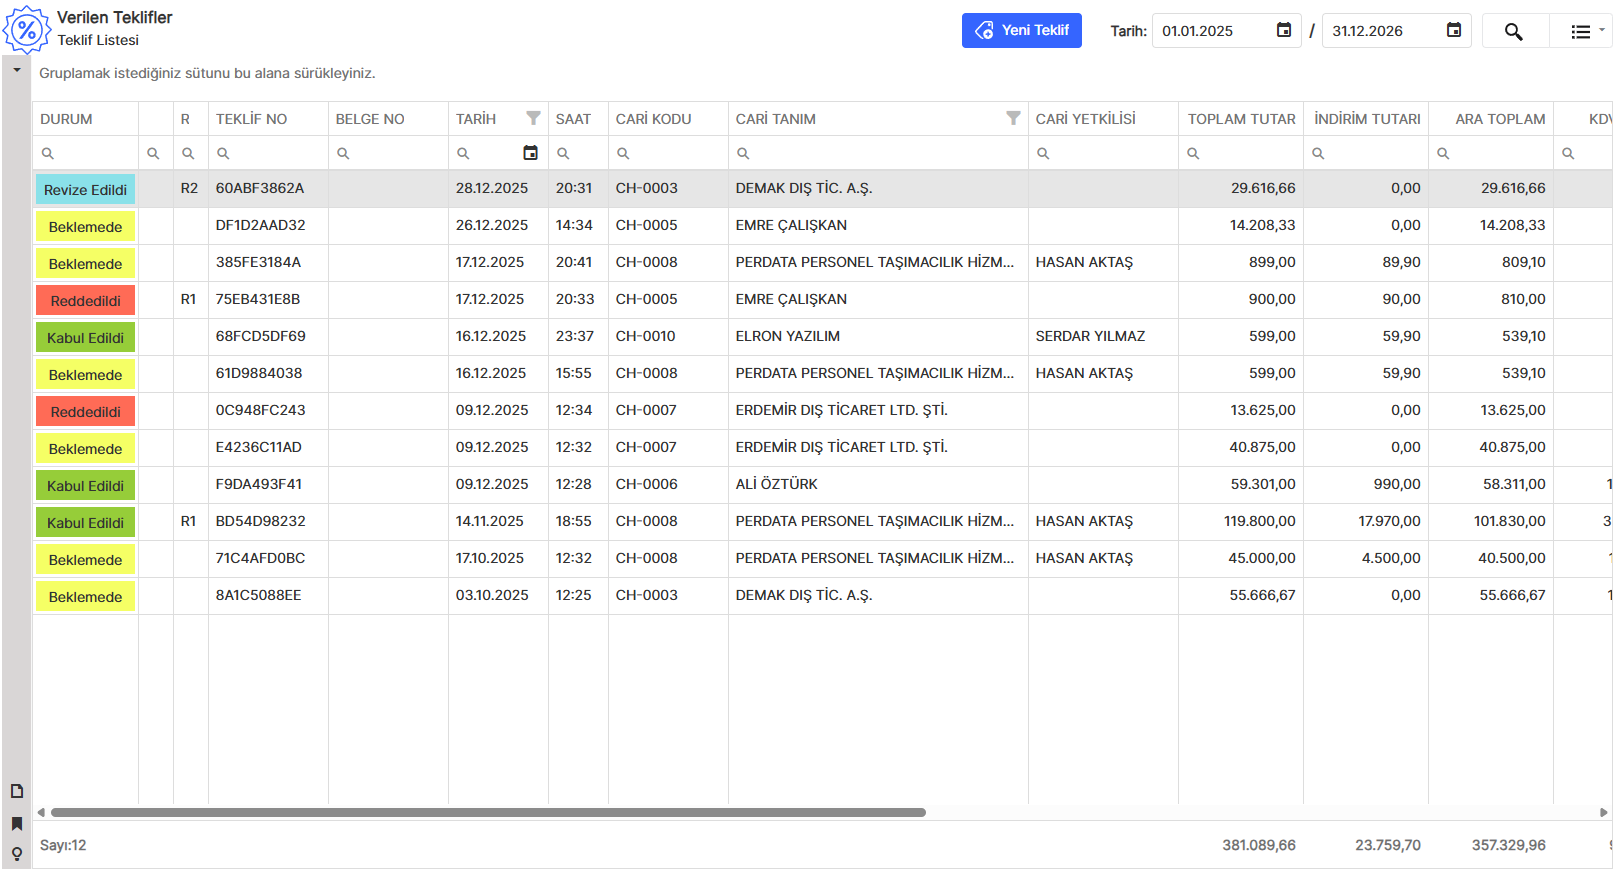
Task: Open the list view options menu
Action: pos(1584,32)
